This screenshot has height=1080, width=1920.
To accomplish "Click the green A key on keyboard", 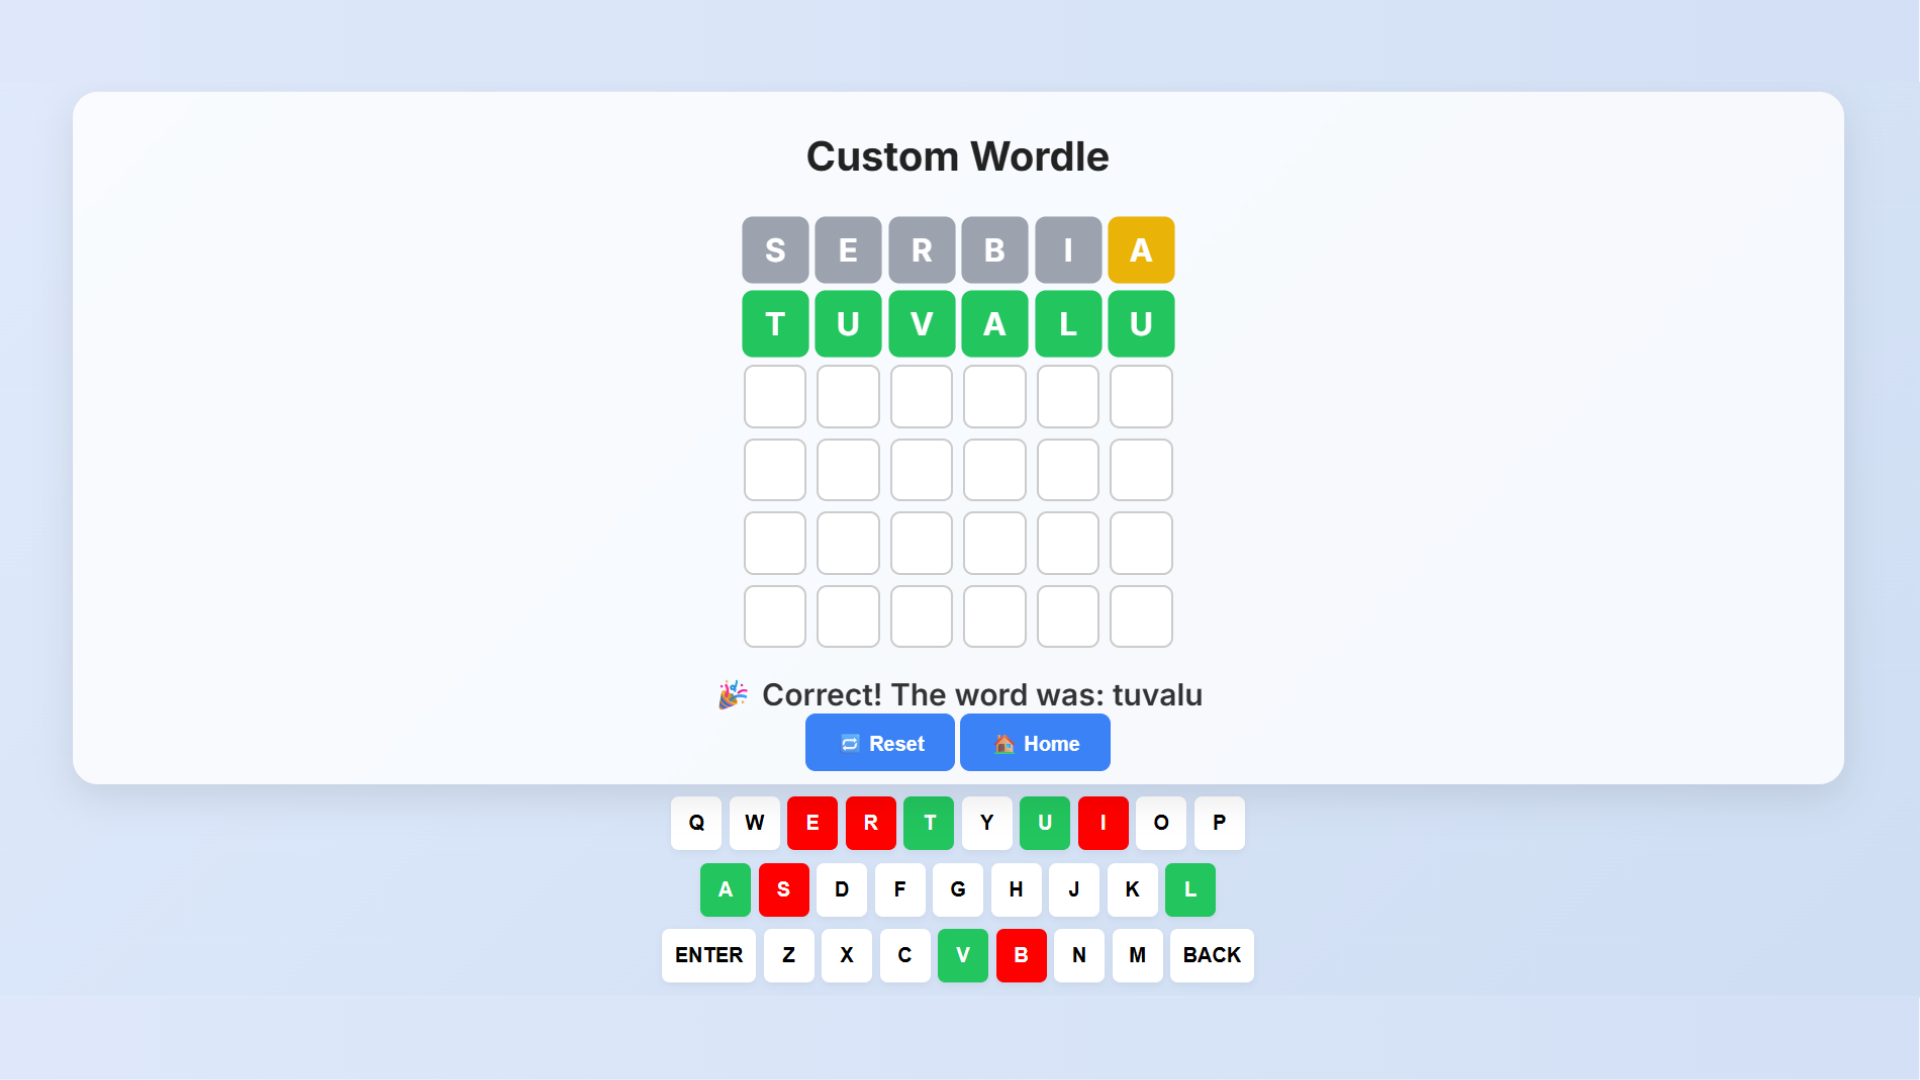I will point(726,889).
